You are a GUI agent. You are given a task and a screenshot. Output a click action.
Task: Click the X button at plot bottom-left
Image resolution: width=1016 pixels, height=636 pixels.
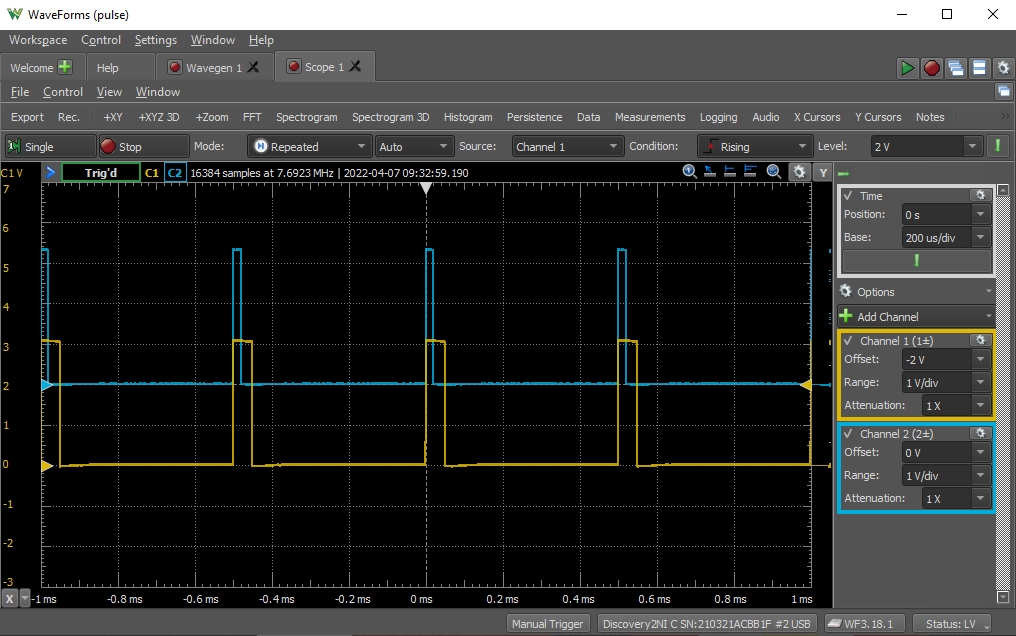pyautogui.click(x=10, y=598)
